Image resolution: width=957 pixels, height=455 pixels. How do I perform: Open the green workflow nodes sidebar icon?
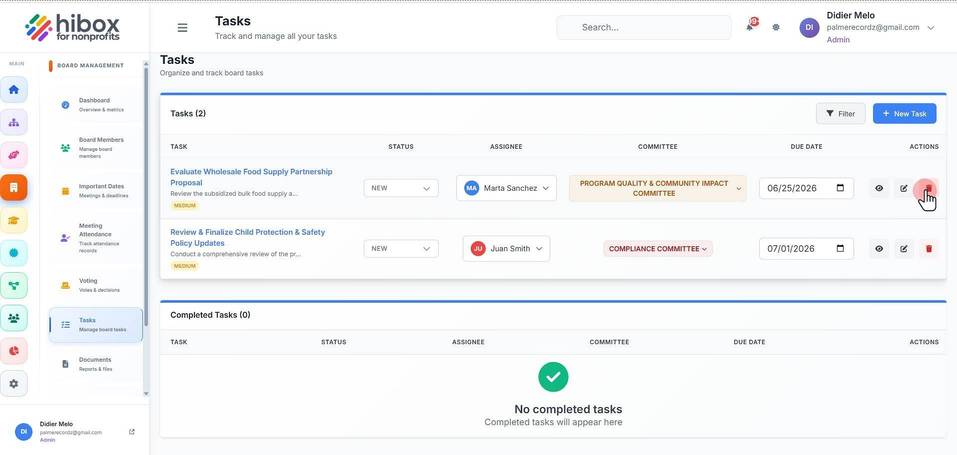(x=13, y=285)
